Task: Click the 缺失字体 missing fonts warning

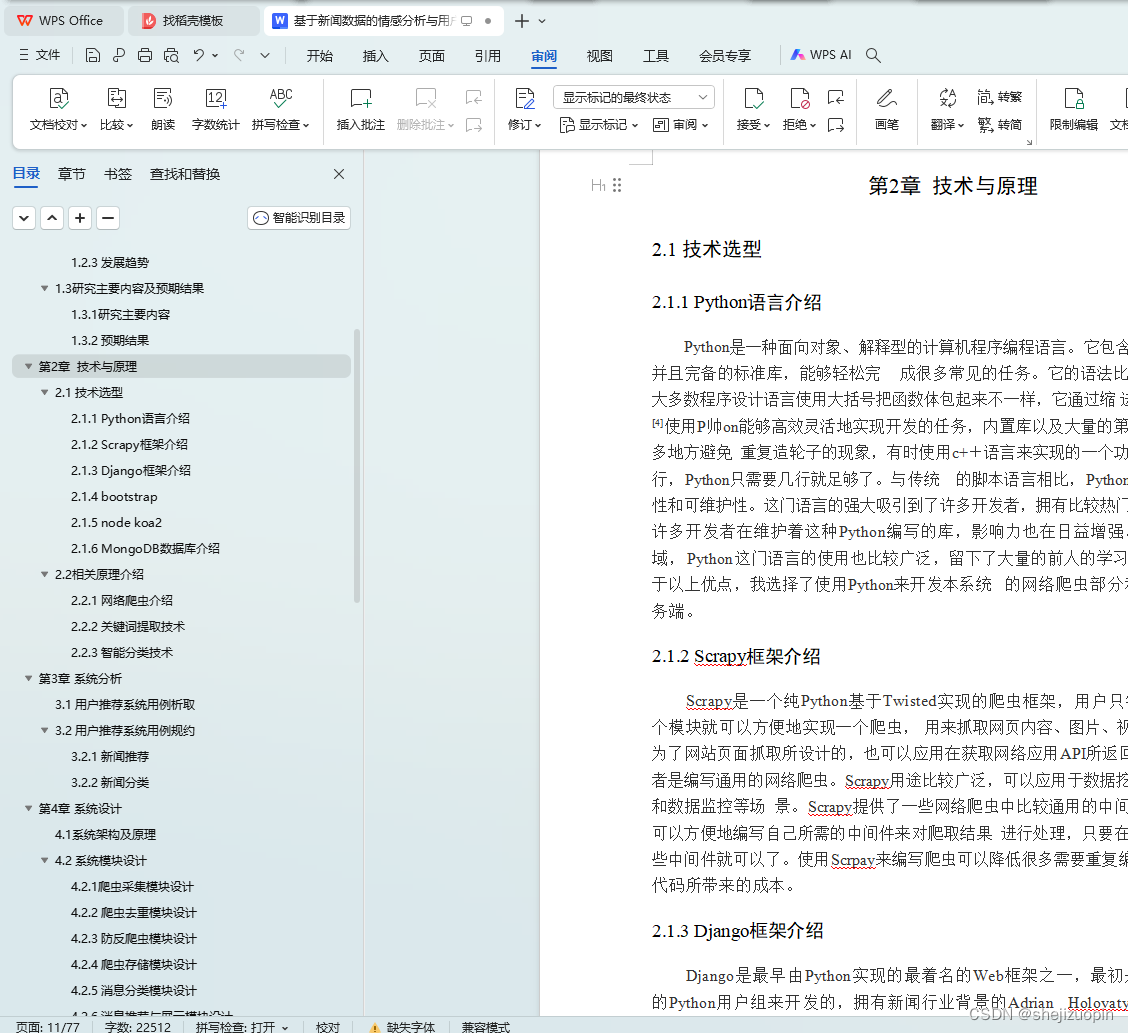Action: coord(403,1027)
